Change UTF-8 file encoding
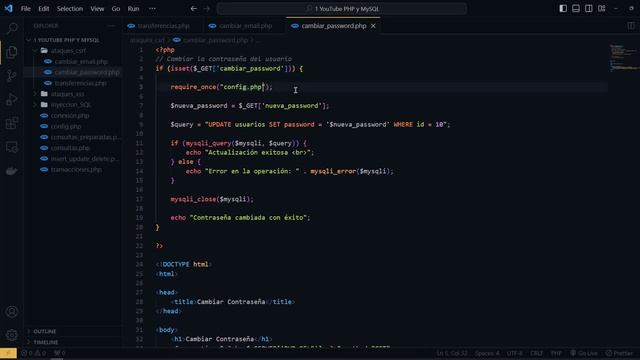This screenshot has width=640, height=360. 514,353
